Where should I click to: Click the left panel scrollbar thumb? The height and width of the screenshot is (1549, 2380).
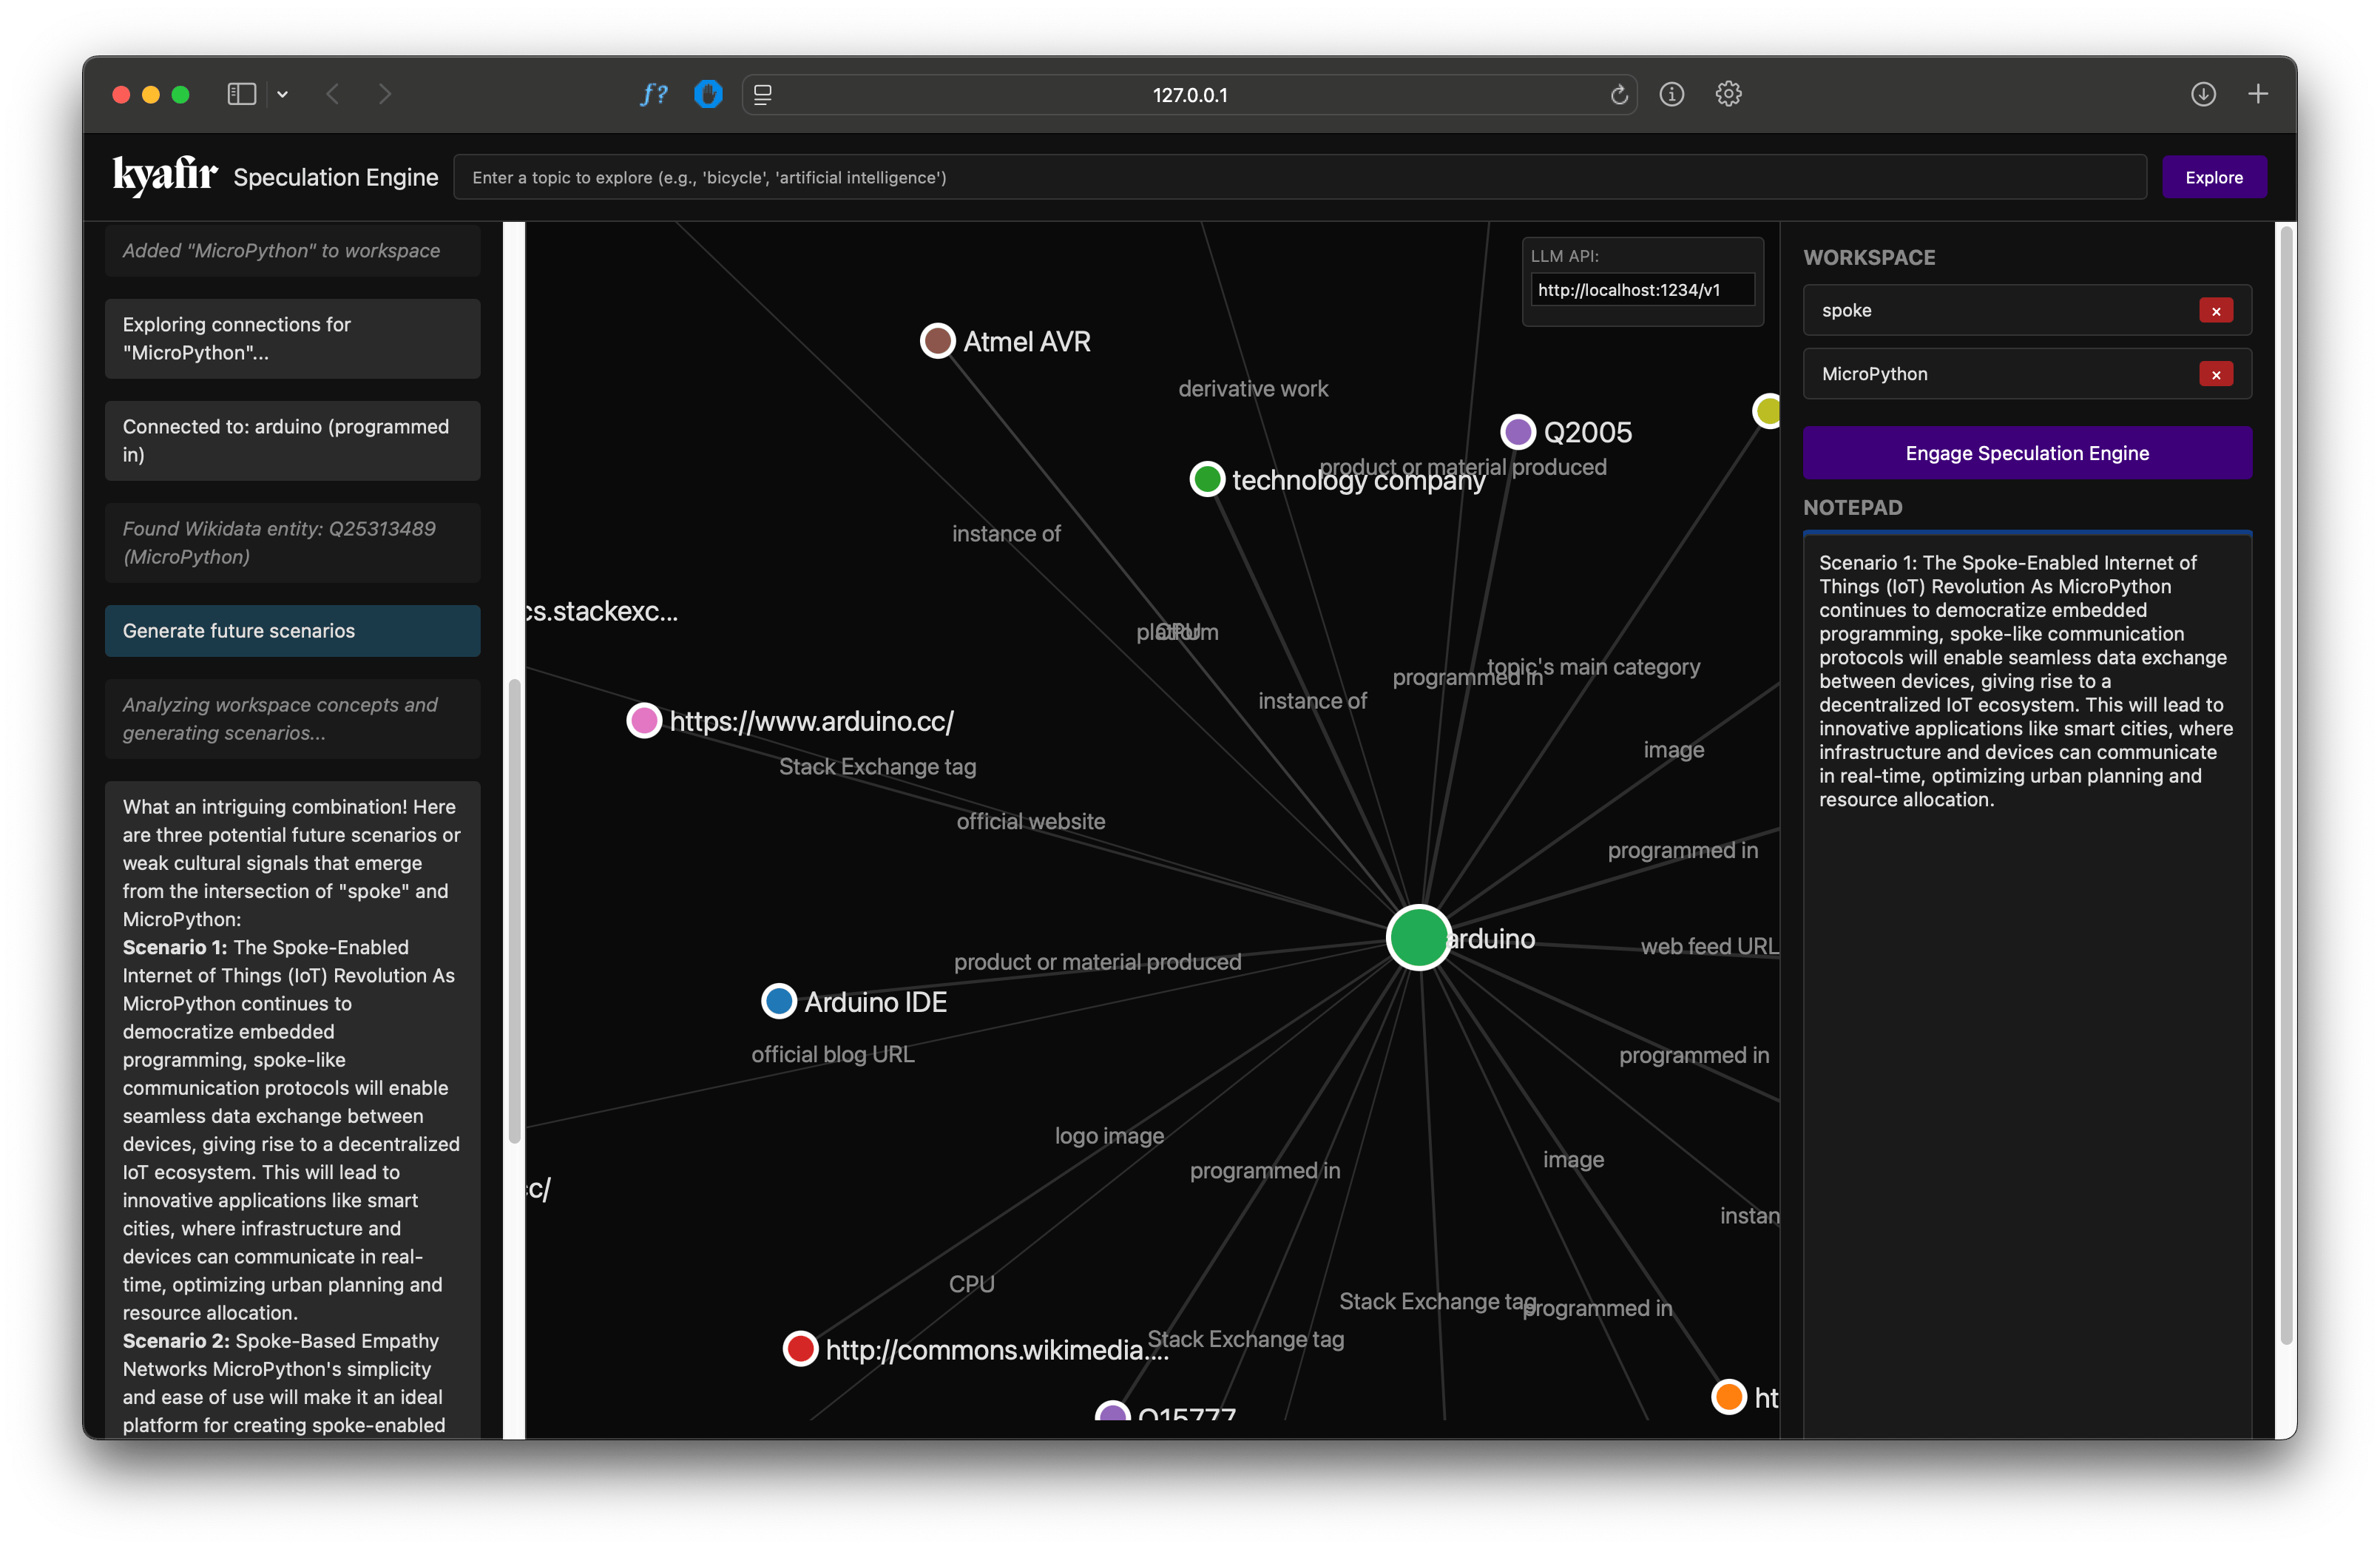point(514,910)
